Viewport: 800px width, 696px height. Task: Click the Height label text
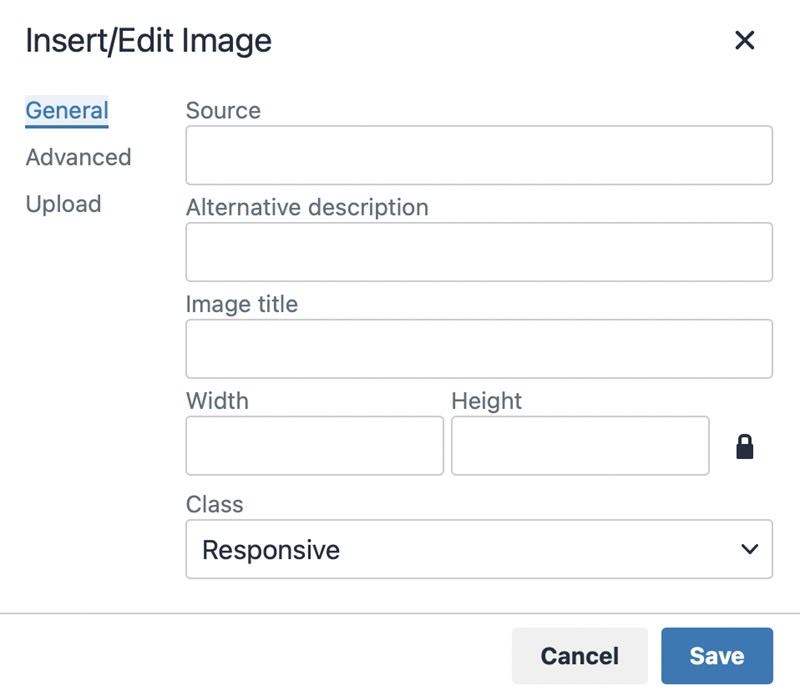486,401
